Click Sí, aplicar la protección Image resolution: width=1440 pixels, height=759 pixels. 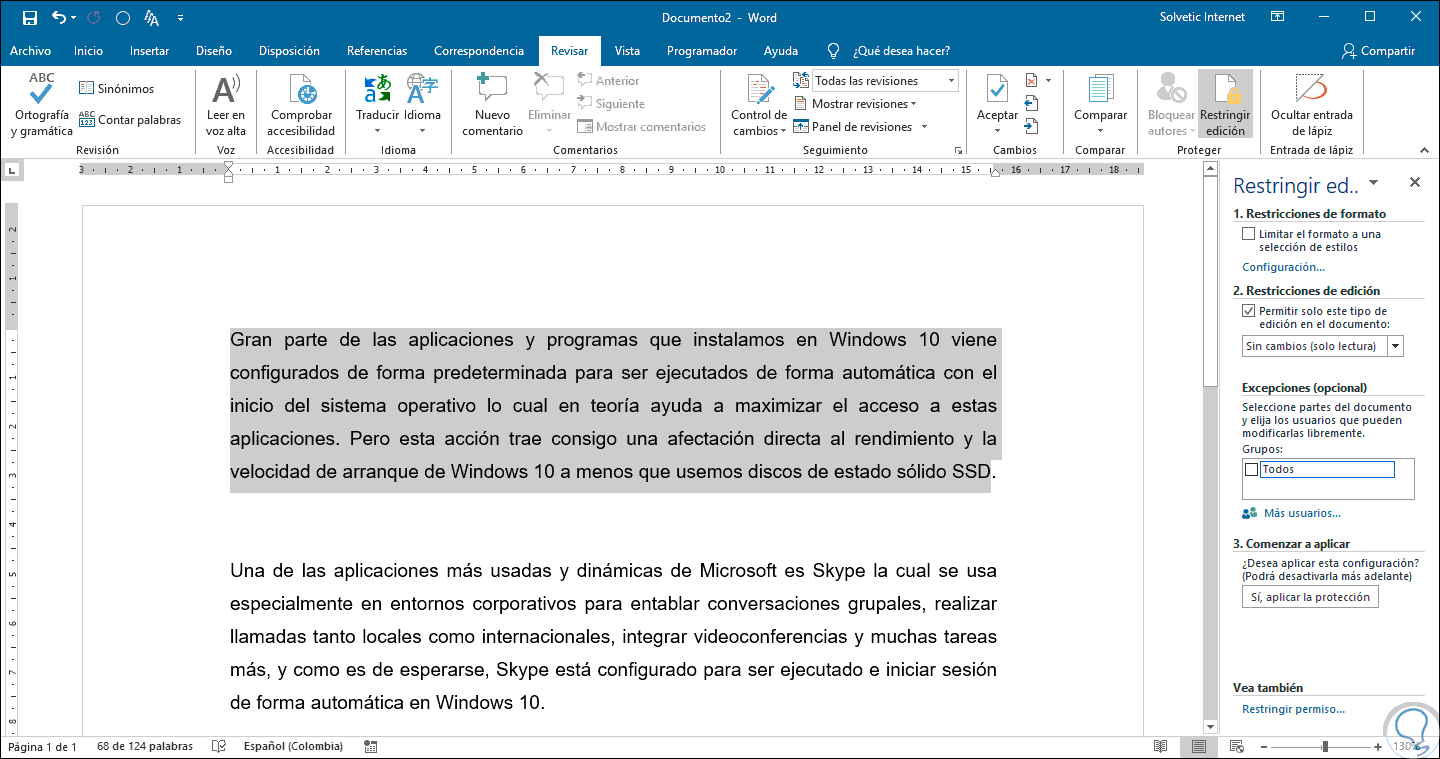(1310, 596)
